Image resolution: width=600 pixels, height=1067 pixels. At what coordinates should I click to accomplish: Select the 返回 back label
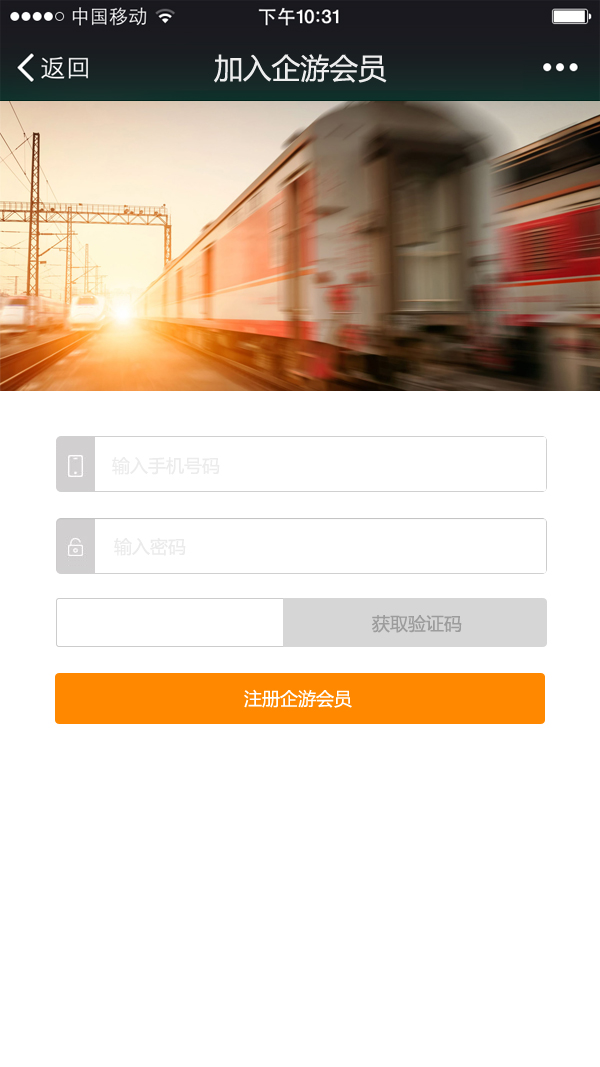(x=65, y=68)
